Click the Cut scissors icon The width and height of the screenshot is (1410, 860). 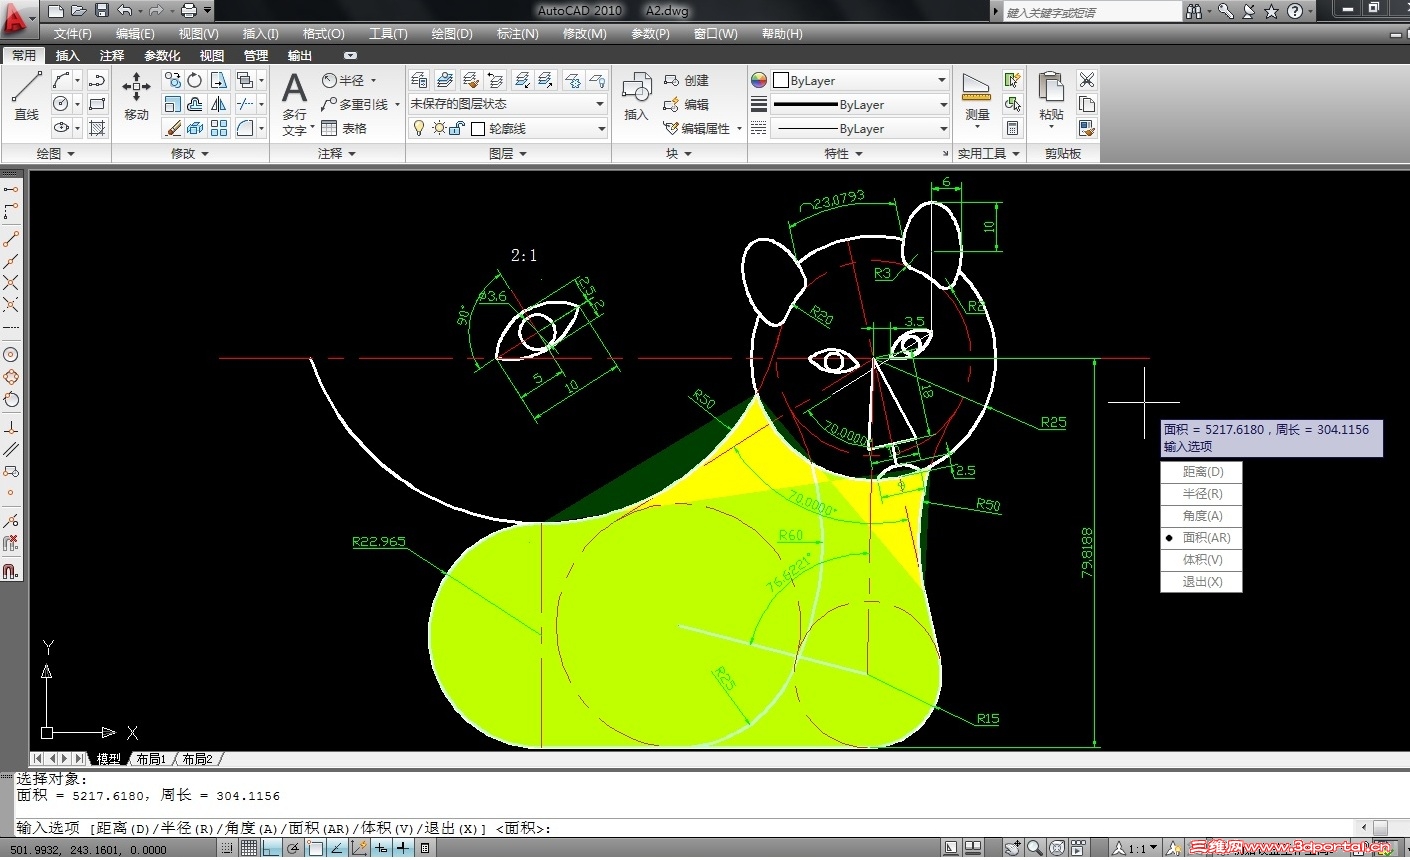coord(1087,80)
